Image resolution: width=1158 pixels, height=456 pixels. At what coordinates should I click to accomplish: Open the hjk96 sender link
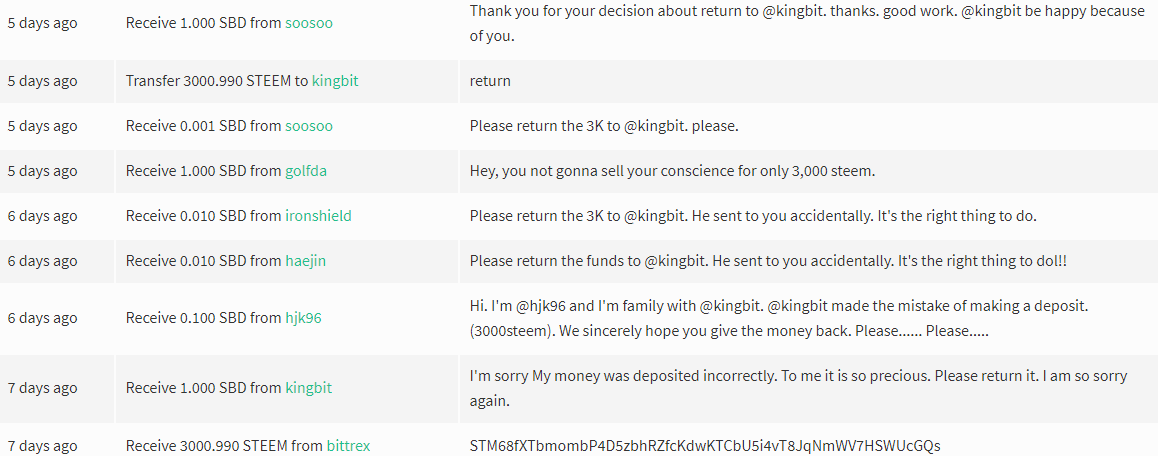(303, 318)
